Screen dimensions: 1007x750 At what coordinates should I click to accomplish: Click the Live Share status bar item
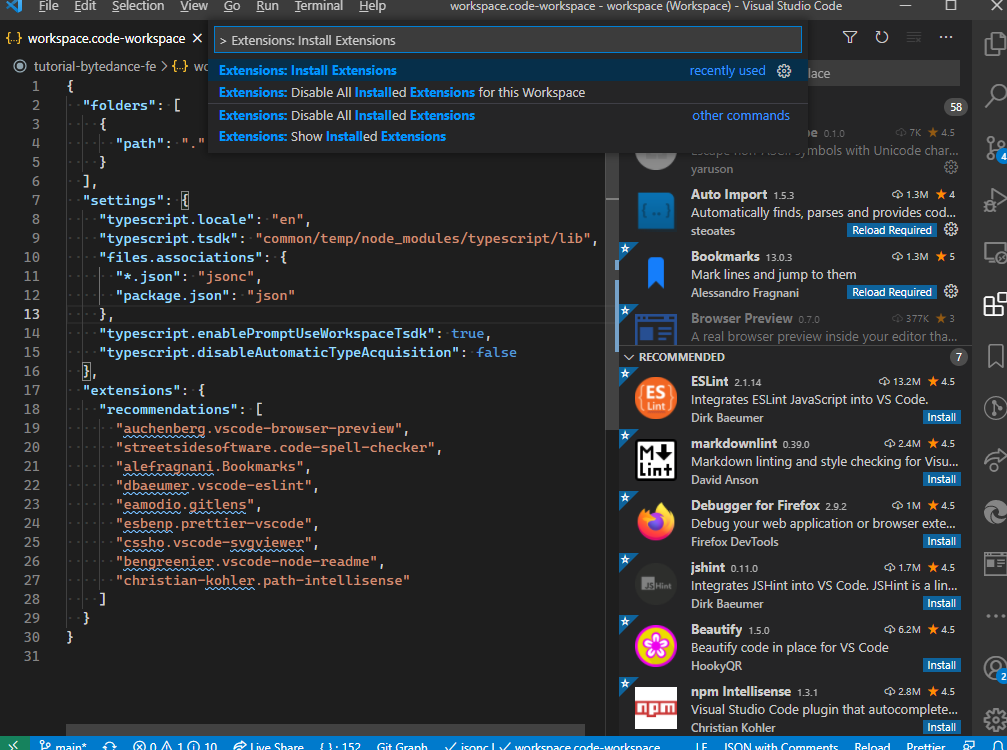[x=268, y=746]
